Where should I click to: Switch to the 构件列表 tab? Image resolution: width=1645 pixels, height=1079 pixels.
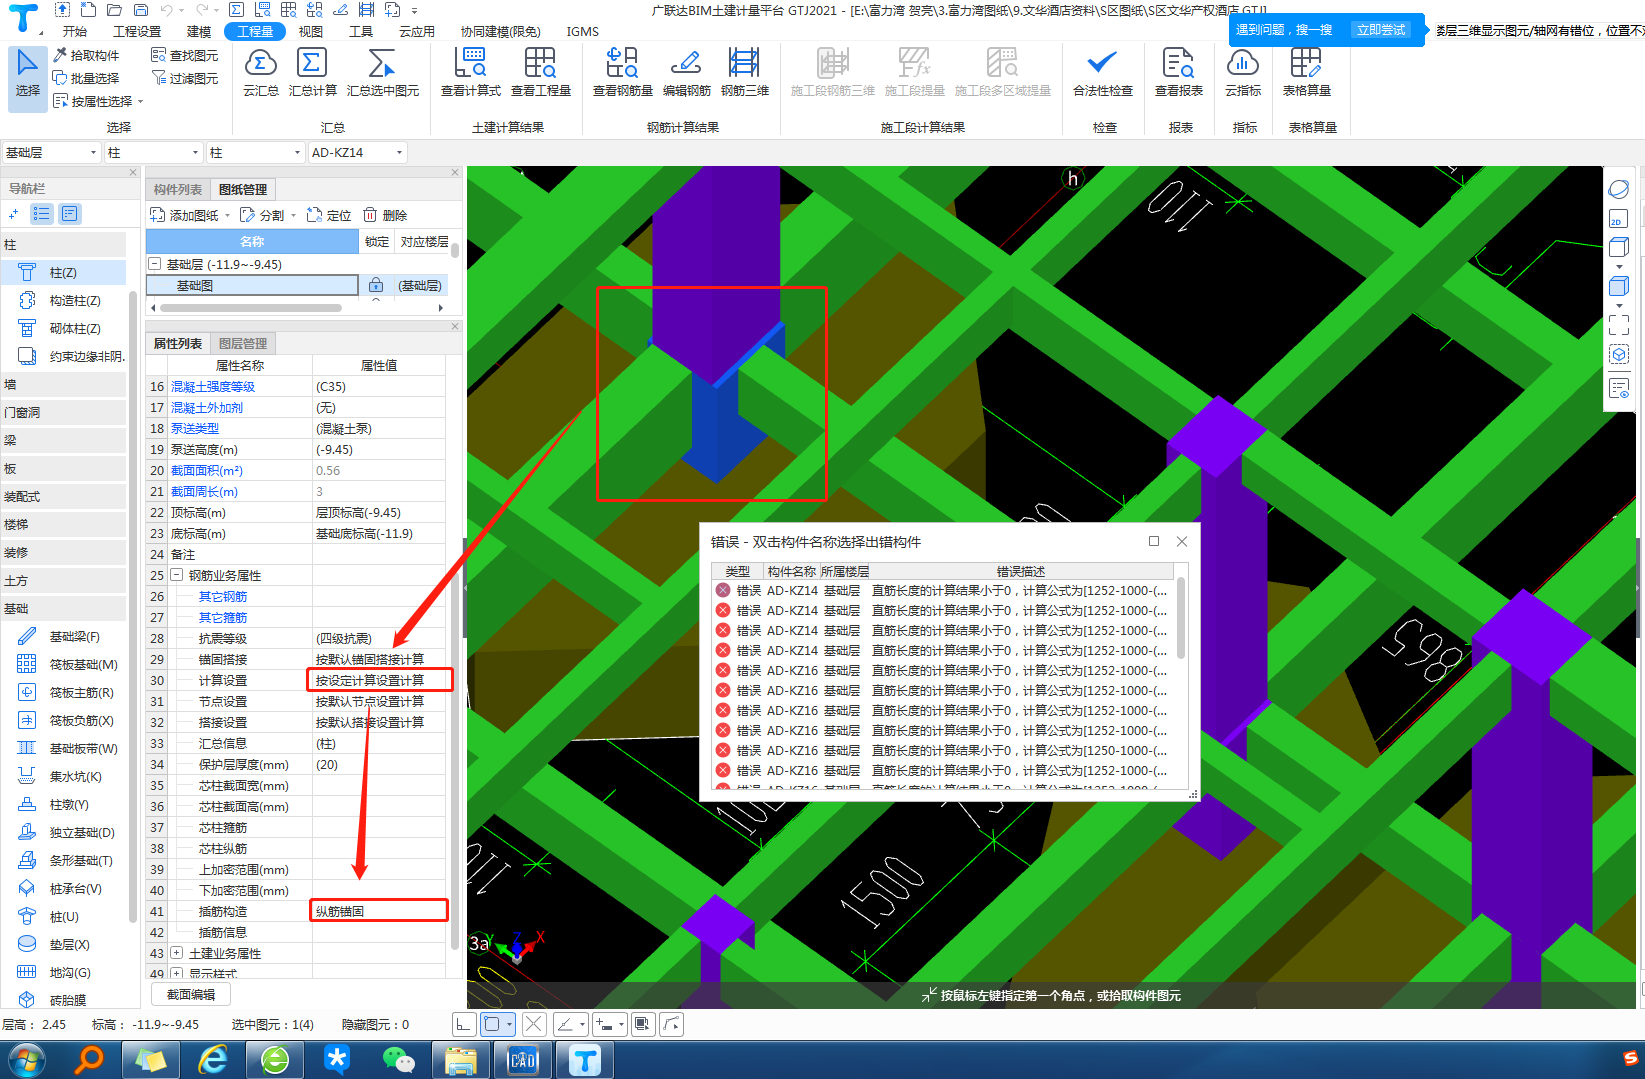pos(178,189)
